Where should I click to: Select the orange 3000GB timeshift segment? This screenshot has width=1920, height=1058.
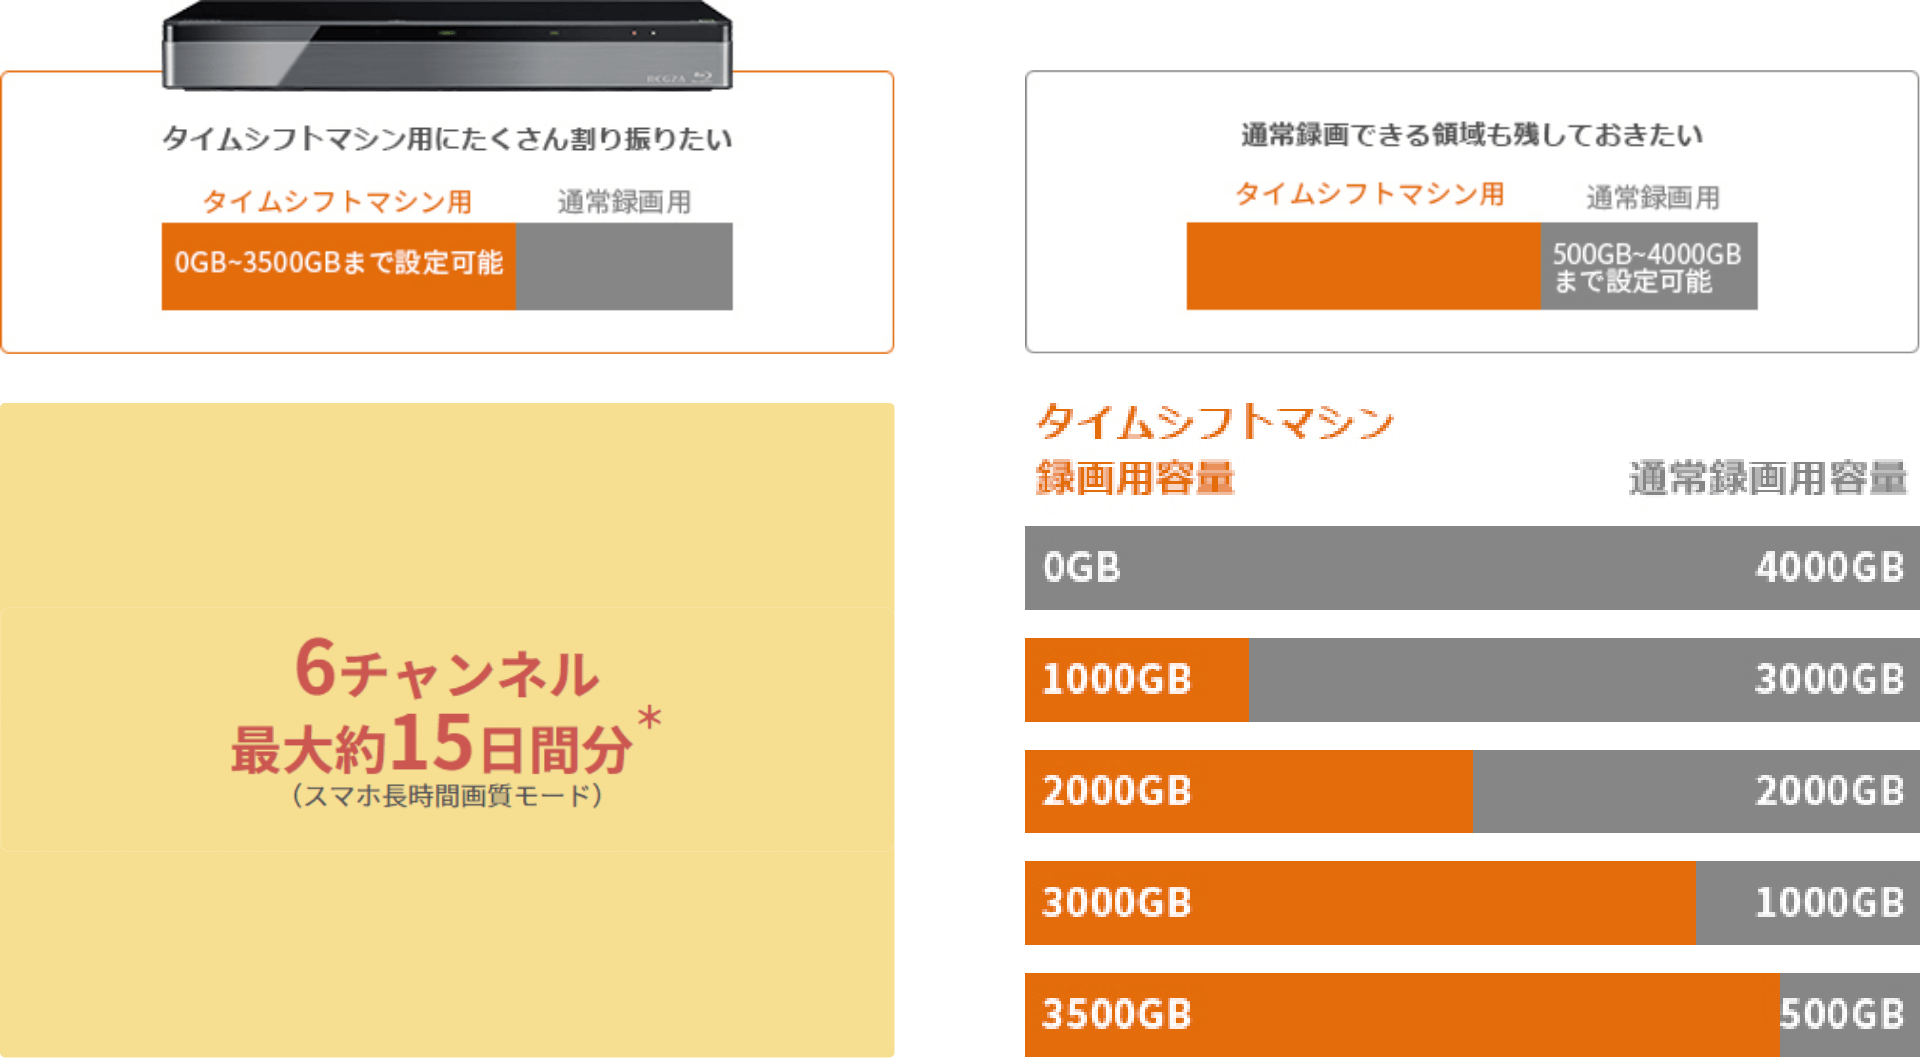tap(1360, 903)
